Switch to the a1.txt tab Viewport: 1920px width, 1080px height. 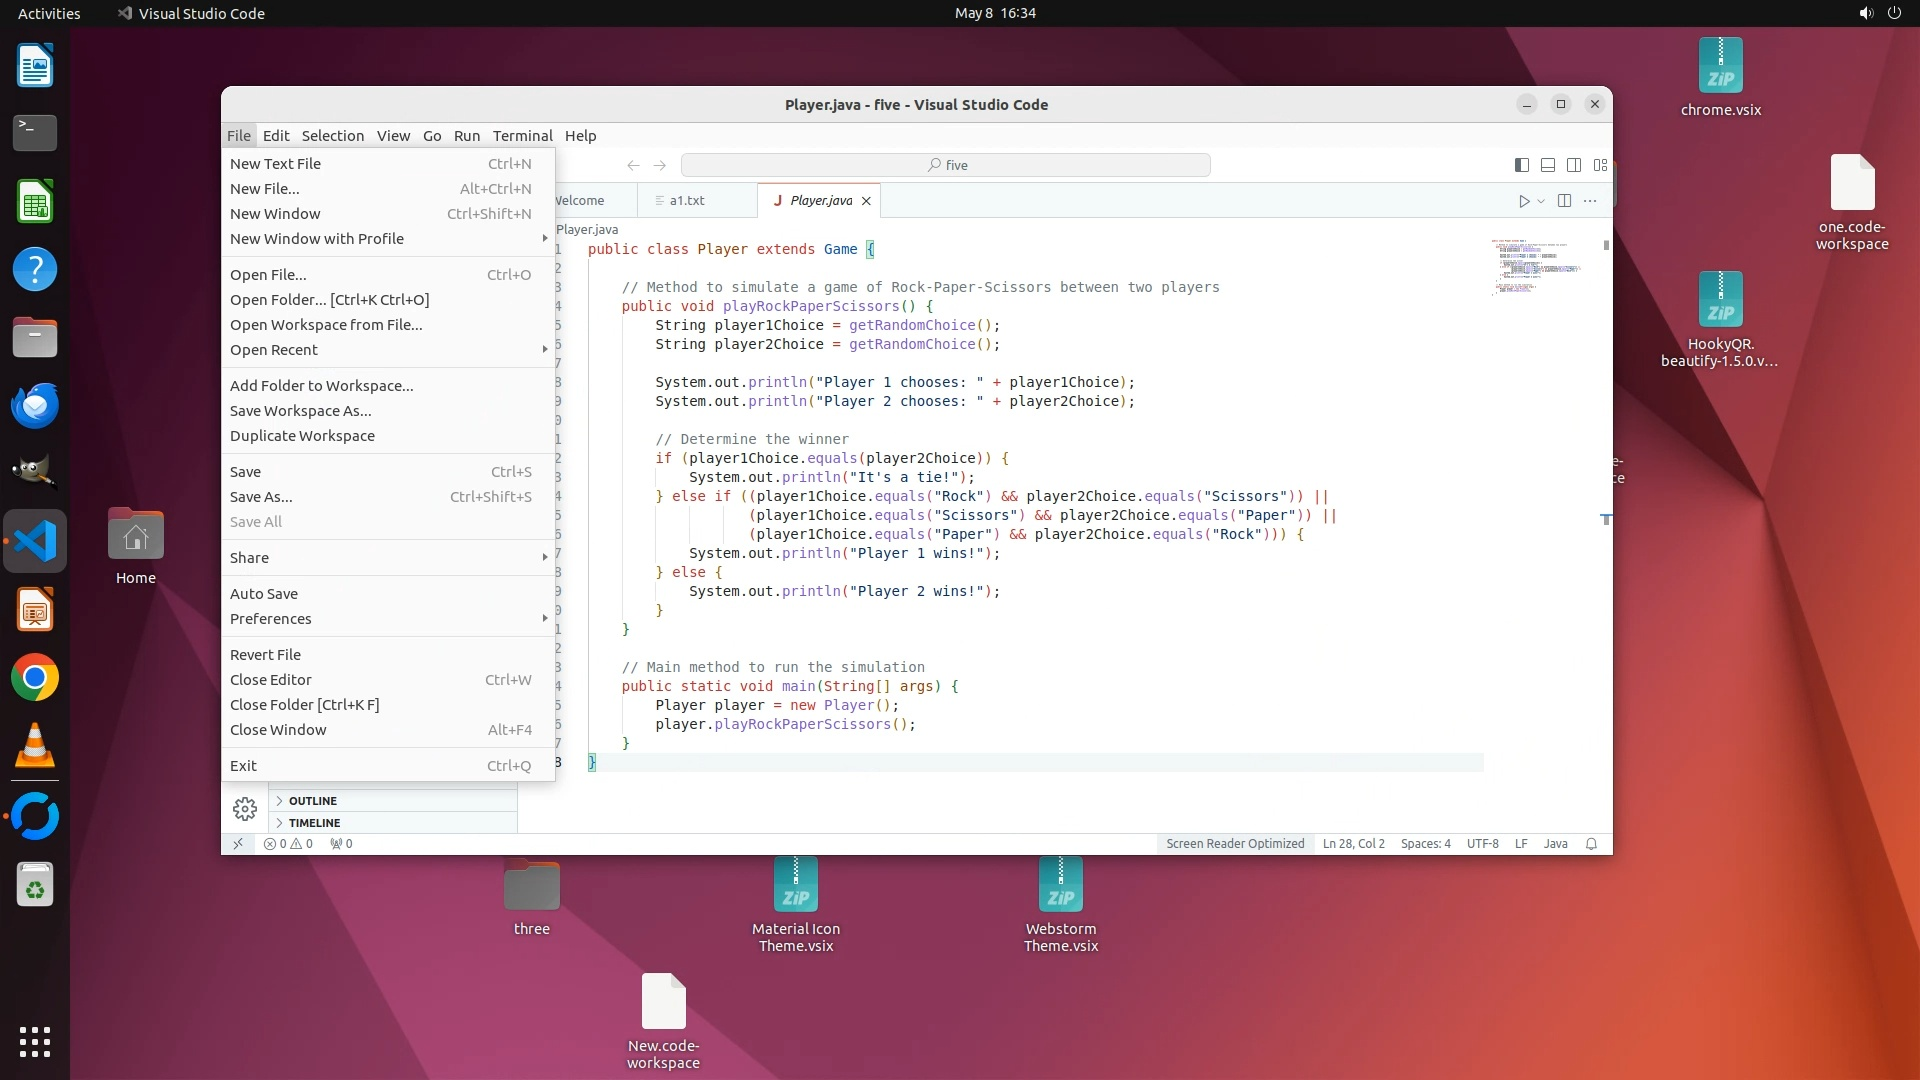[686, 201]
